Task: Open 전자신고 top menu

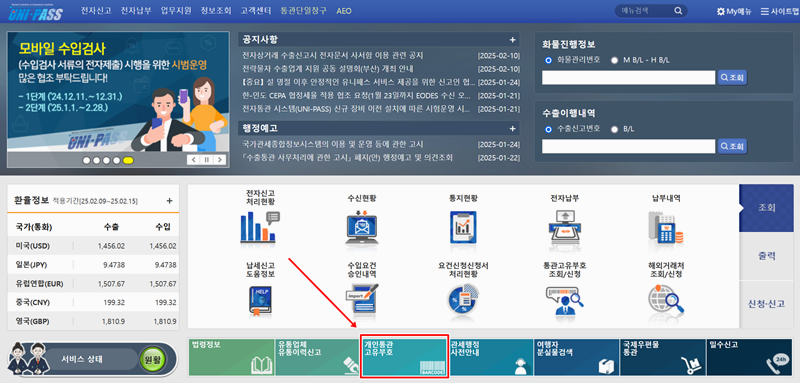Action: coord(96,11)
